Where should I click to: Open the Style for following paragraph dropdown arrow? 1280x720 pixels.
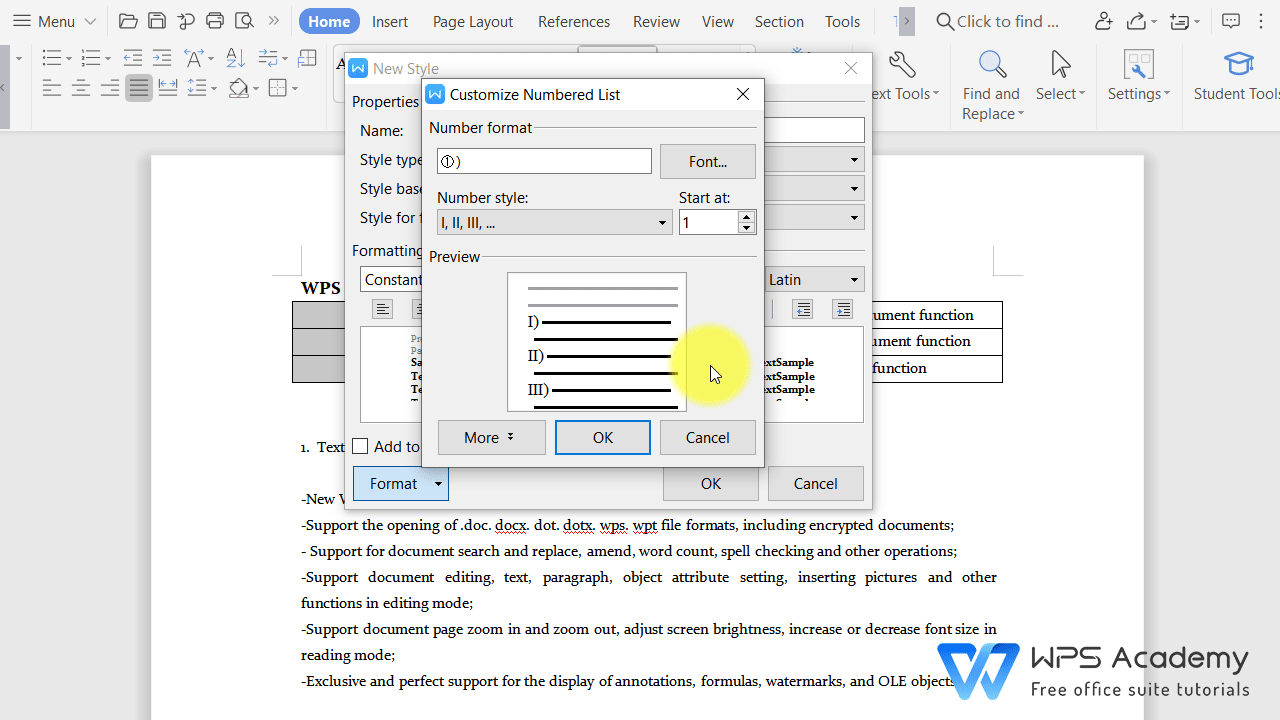pos(855,218)
